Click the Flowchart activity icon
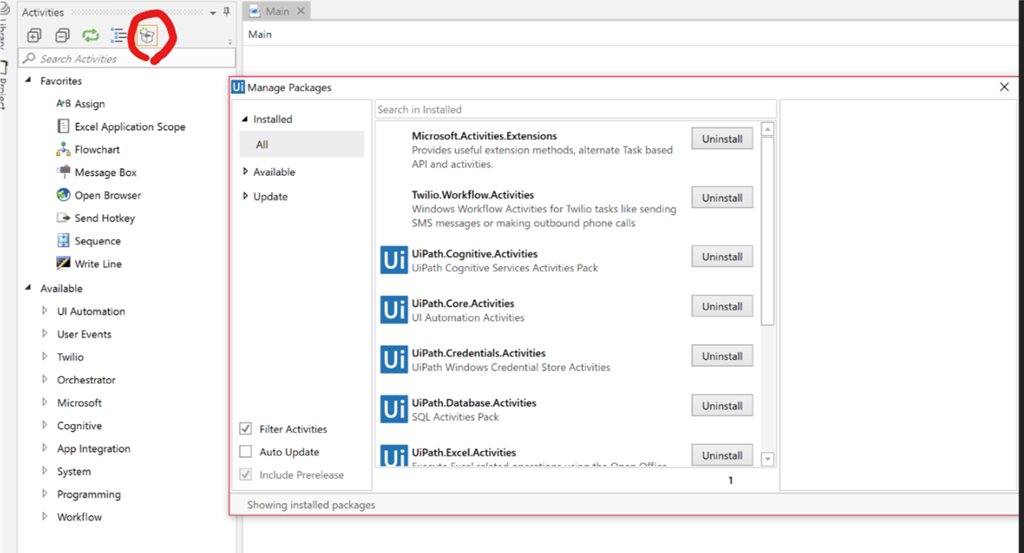 tap(63, 149)
